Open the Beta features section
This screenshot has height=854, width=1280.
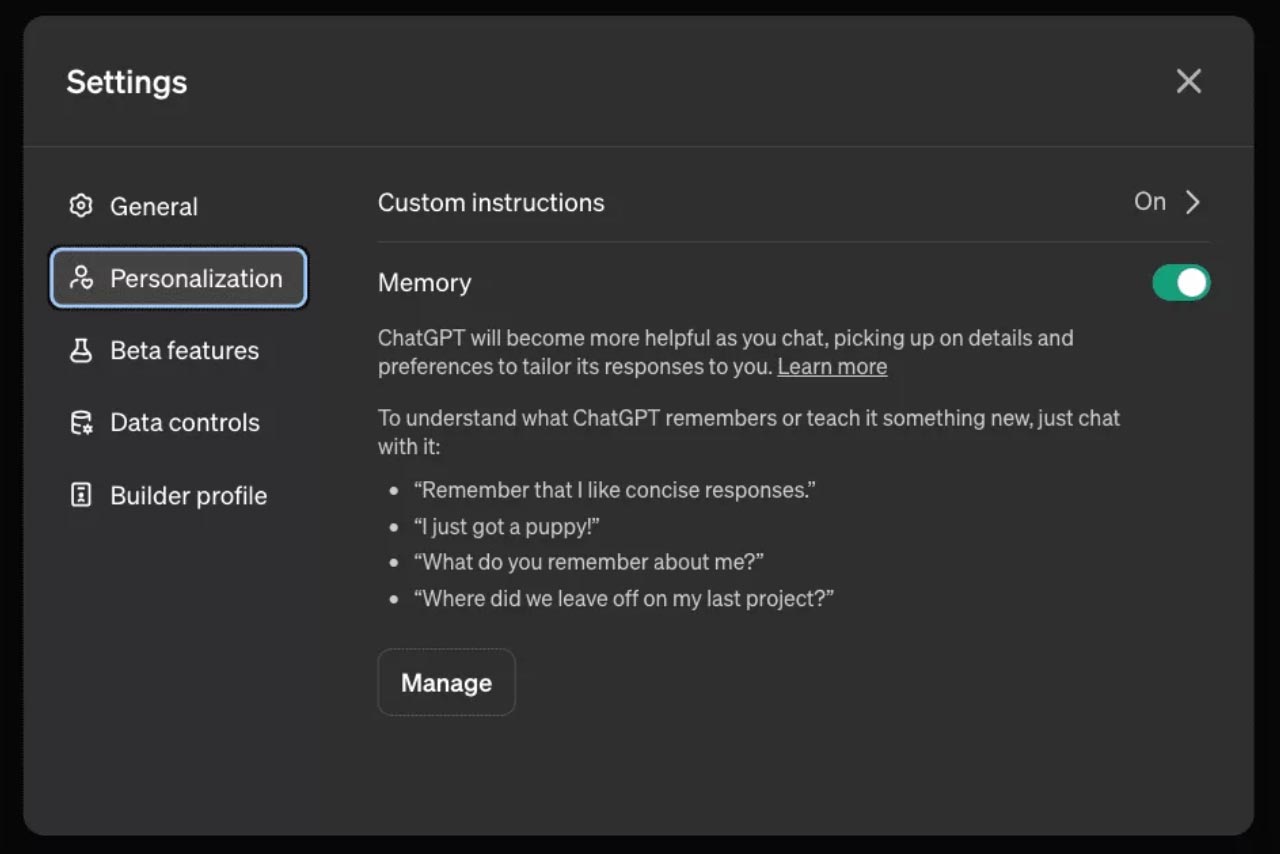(184, 351)
